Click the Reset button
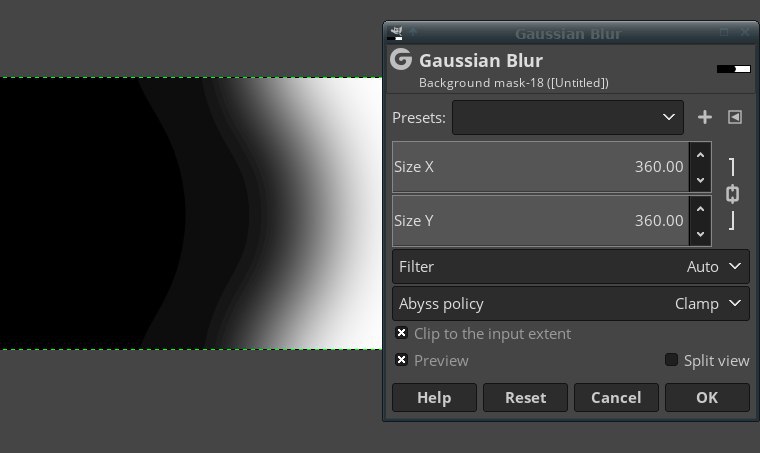The height and width of the screenshot is (453, 760). [x=525, y=397]
